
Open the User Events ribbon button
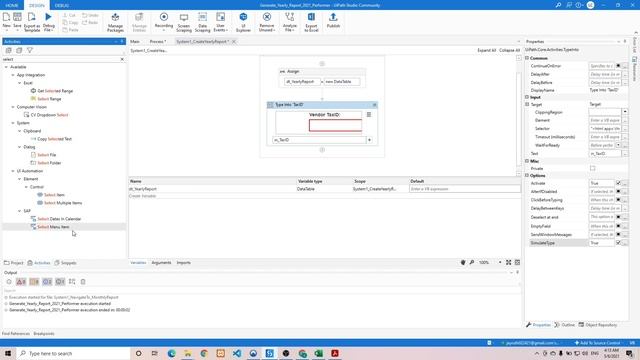[x=220, y=22]
